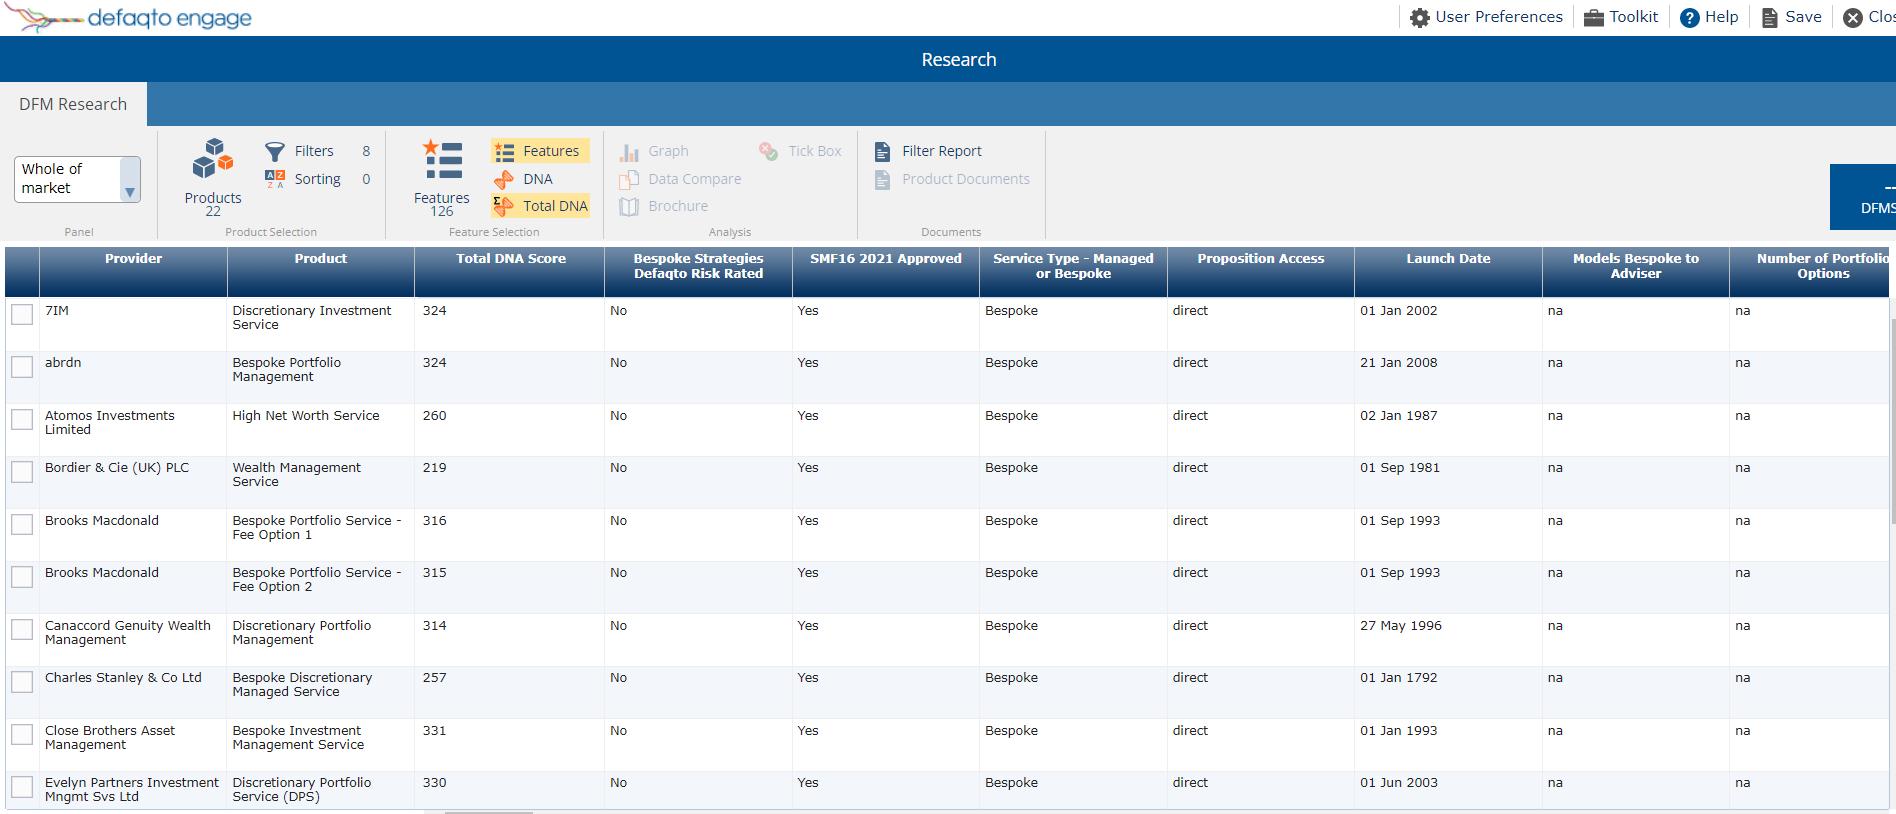Image resolution: width=1896 pixels, height=814 pixels.
Task: Sort by the Product column header
Action: [321, 272]
